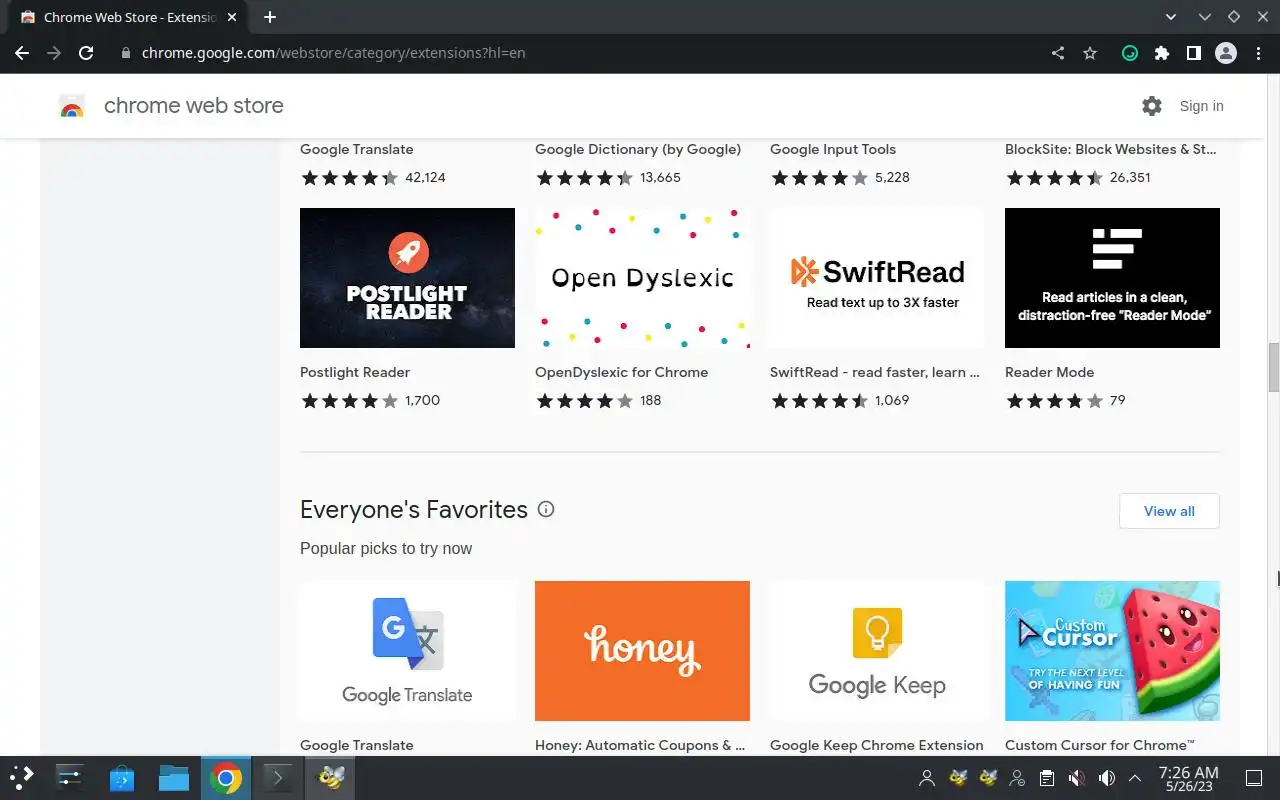The height and width of the screenshot is (800, 1280).
Task: Click the show desktop tray button
Action: coord(1253,778)
